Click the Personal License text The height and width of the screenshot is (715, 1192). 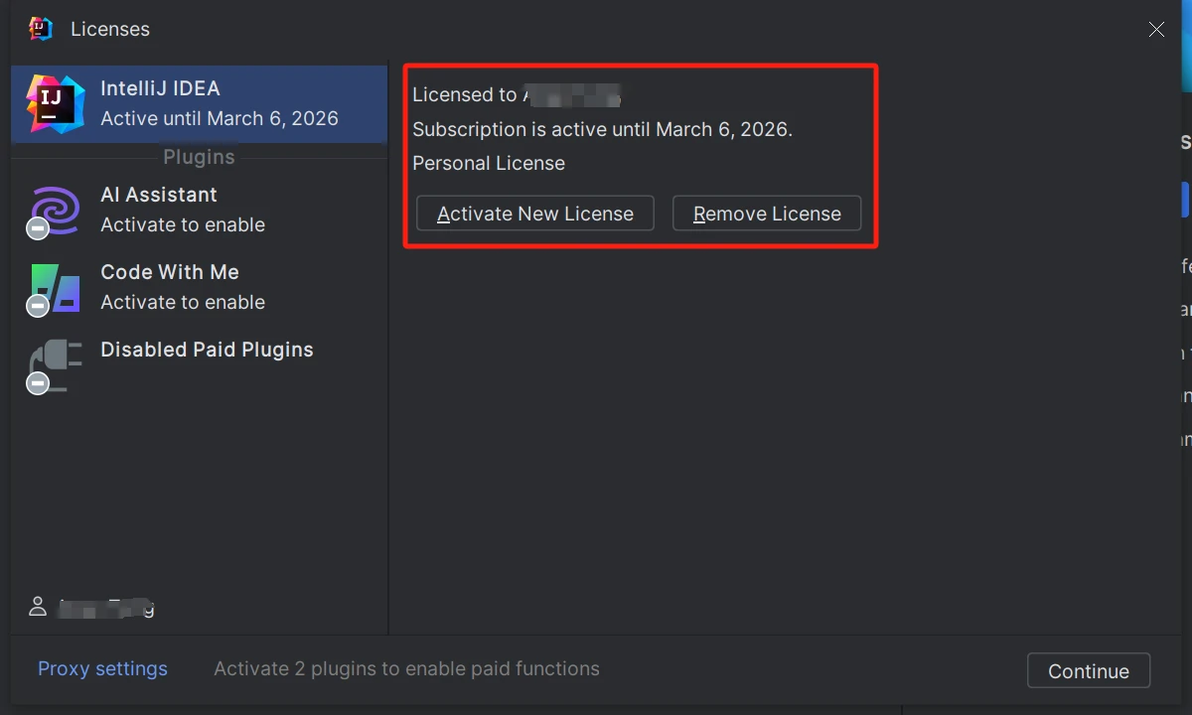(489, 163)
